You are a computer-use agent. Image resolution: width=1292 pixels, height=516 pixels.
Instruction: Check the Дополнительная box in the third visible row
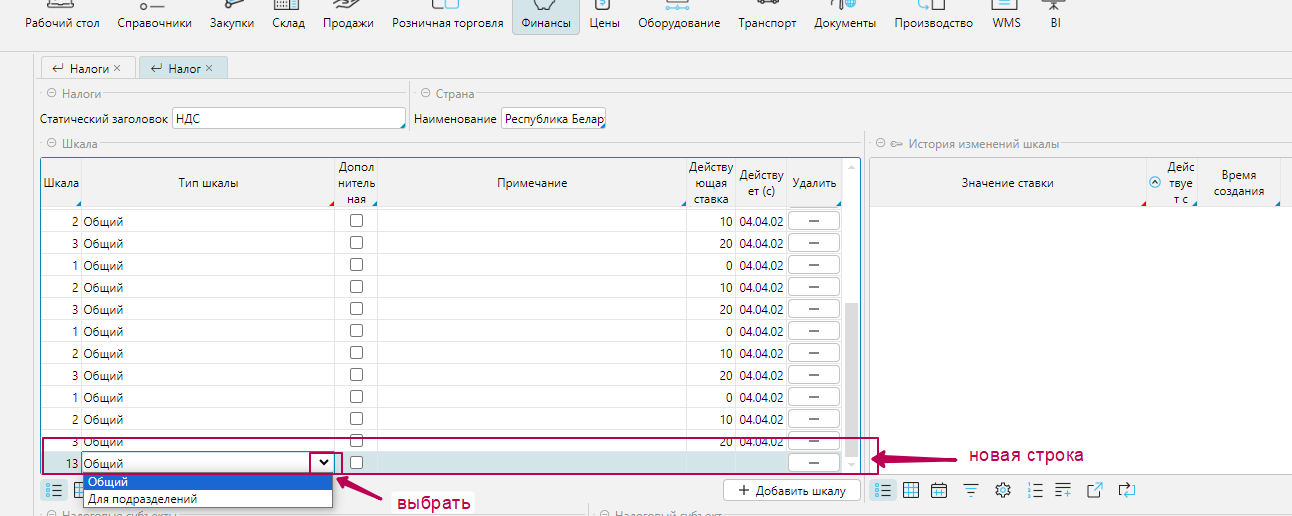[x=356, y=265]
